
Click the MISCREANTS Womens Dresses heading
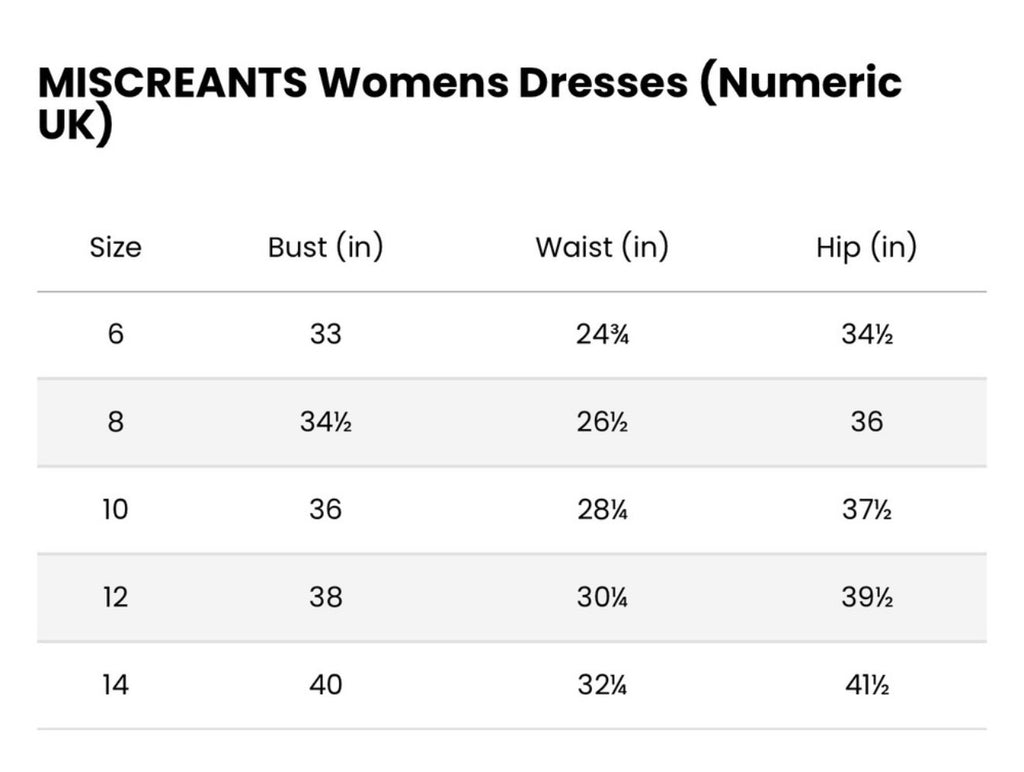pyautogui.click(x=470, y=103)
